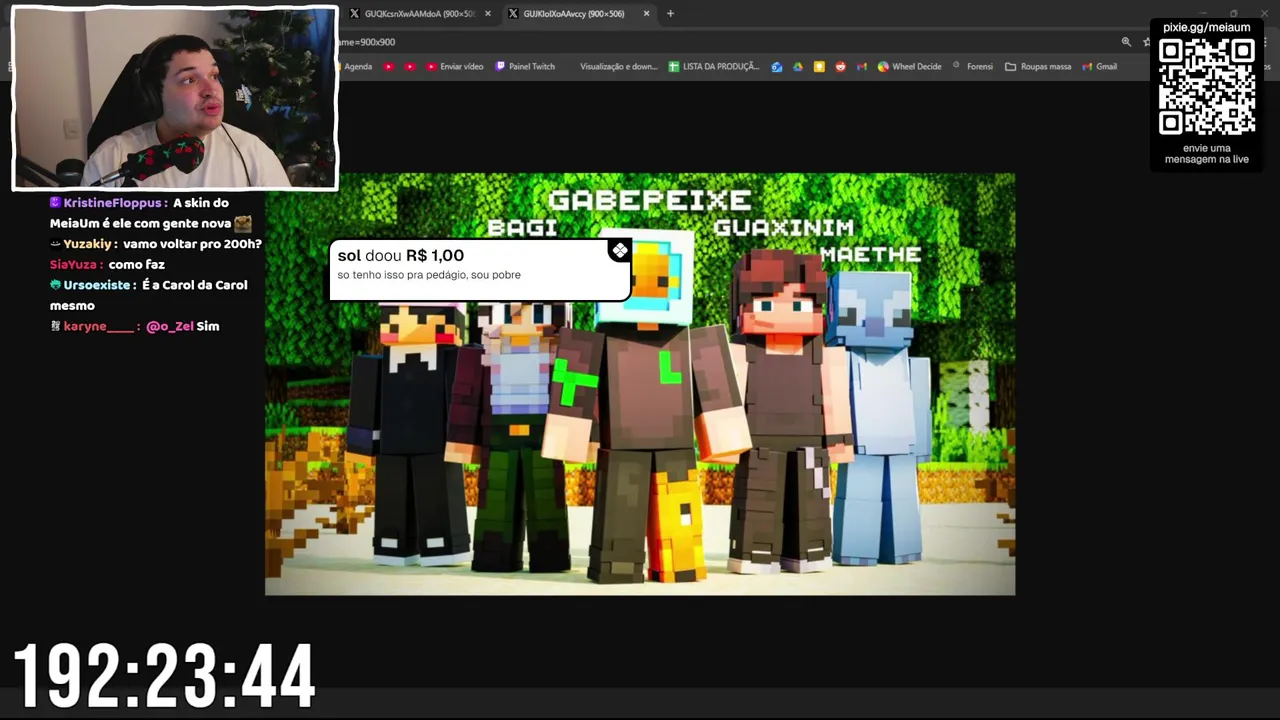The width and height of the screenshot is (1280, 720).
Task: Click the pixie.gg QR code
Action: coord(1206,87)
